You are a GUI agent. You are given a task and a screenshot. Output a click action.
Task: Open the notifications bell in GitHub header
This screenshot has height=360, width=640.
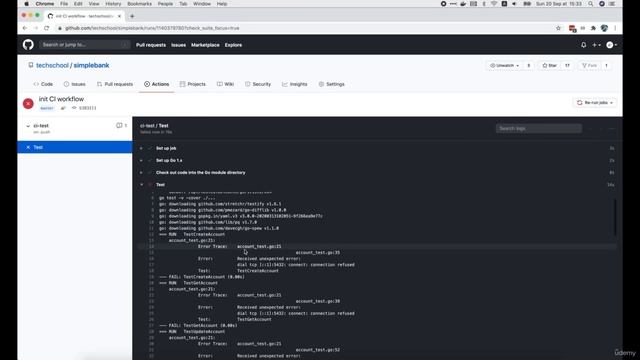[584, 45]
